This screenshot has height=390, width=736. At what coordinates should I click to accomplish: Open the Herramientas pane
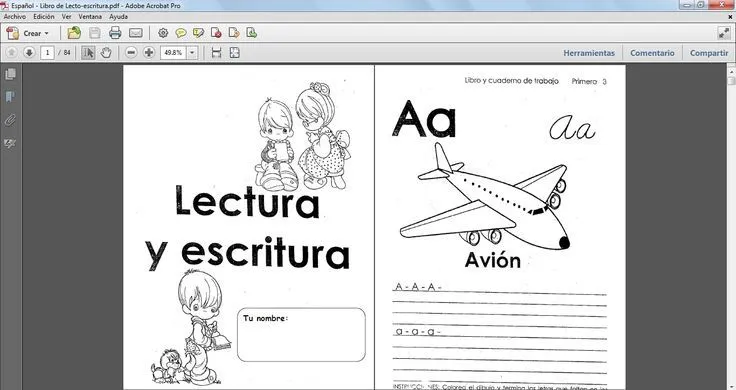[589, 53]
